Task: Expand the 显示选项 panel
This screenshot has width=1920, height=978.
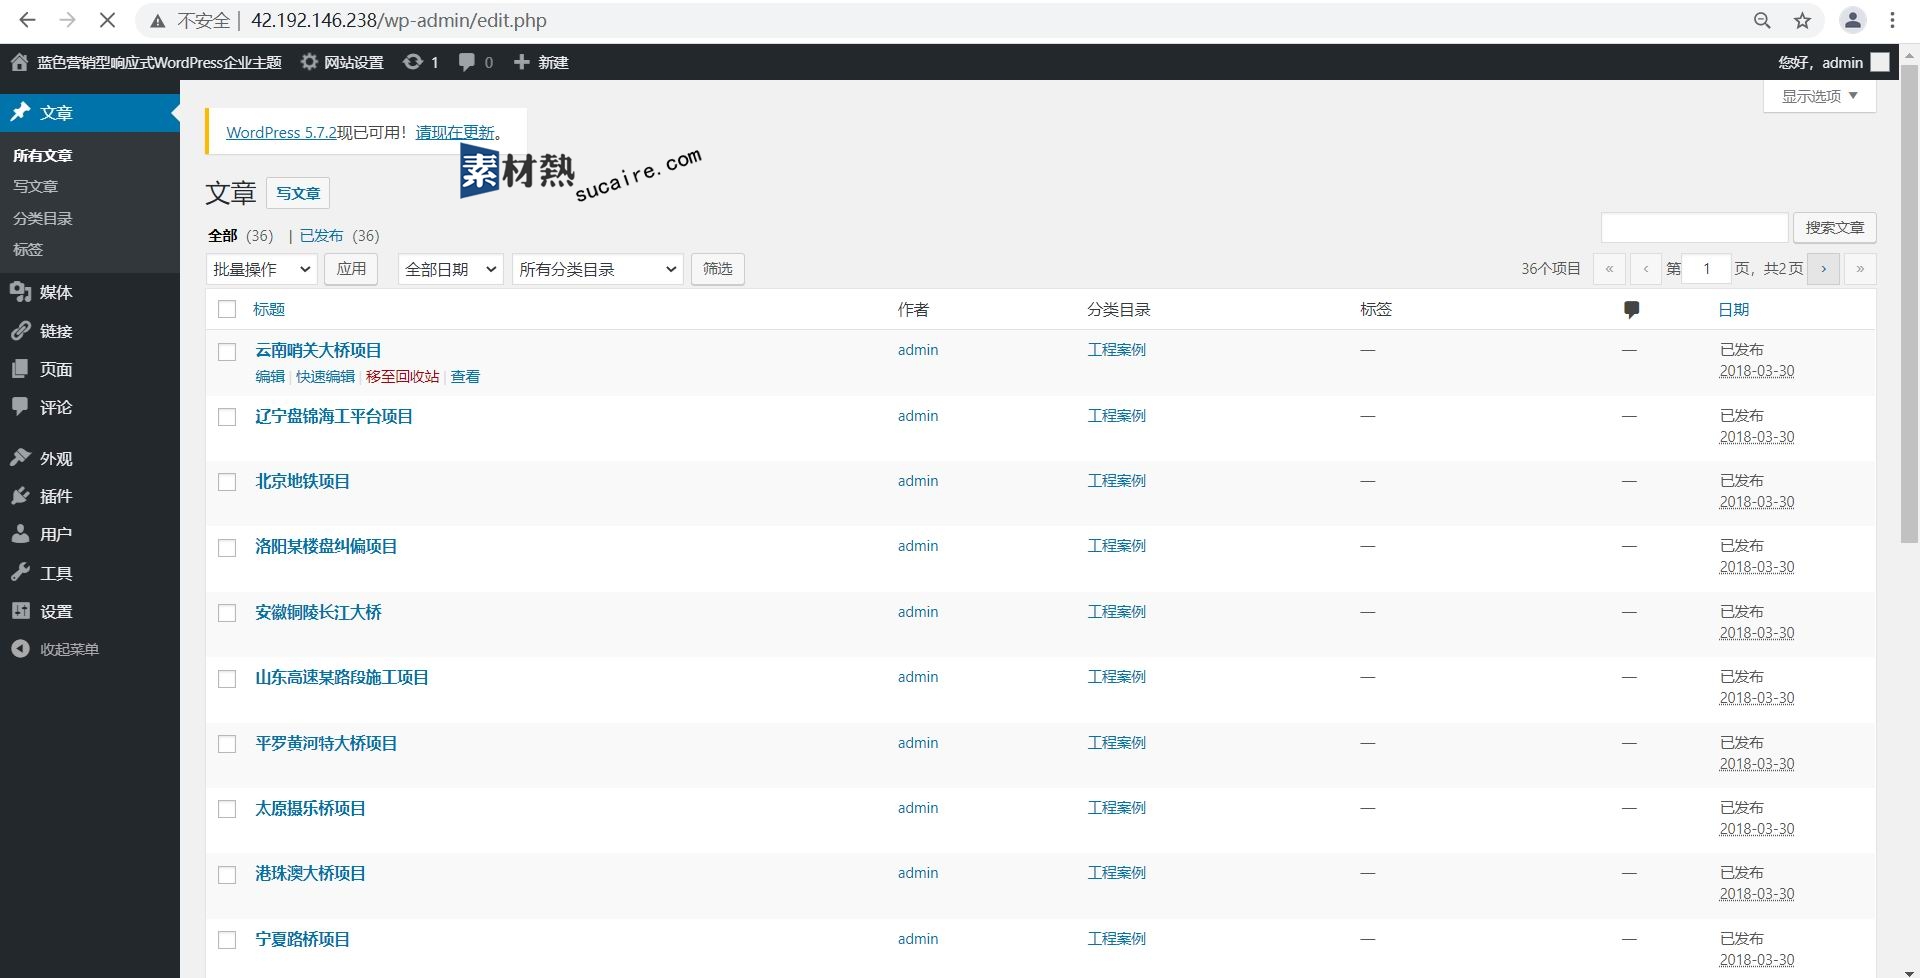Action: (x=1819, y=96)
